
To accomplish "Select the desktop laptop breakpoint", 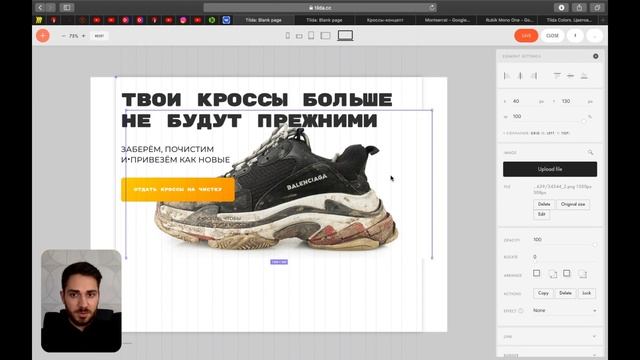I will (345, 36).
